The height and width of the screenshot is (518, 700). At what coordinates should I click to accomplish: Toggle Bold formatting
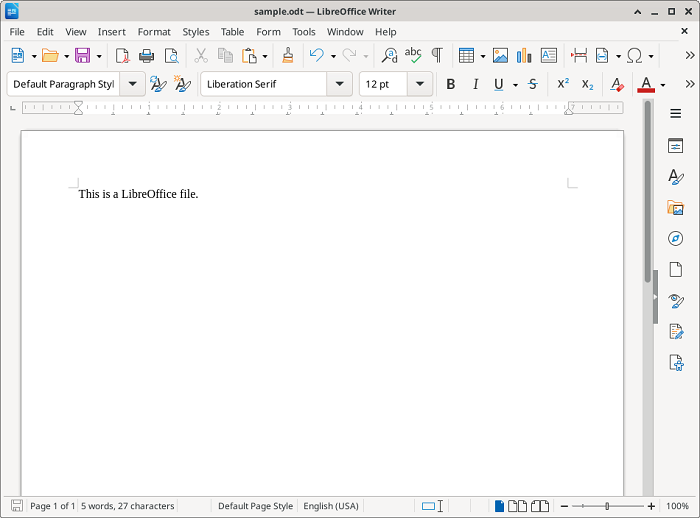coord(451,85)
